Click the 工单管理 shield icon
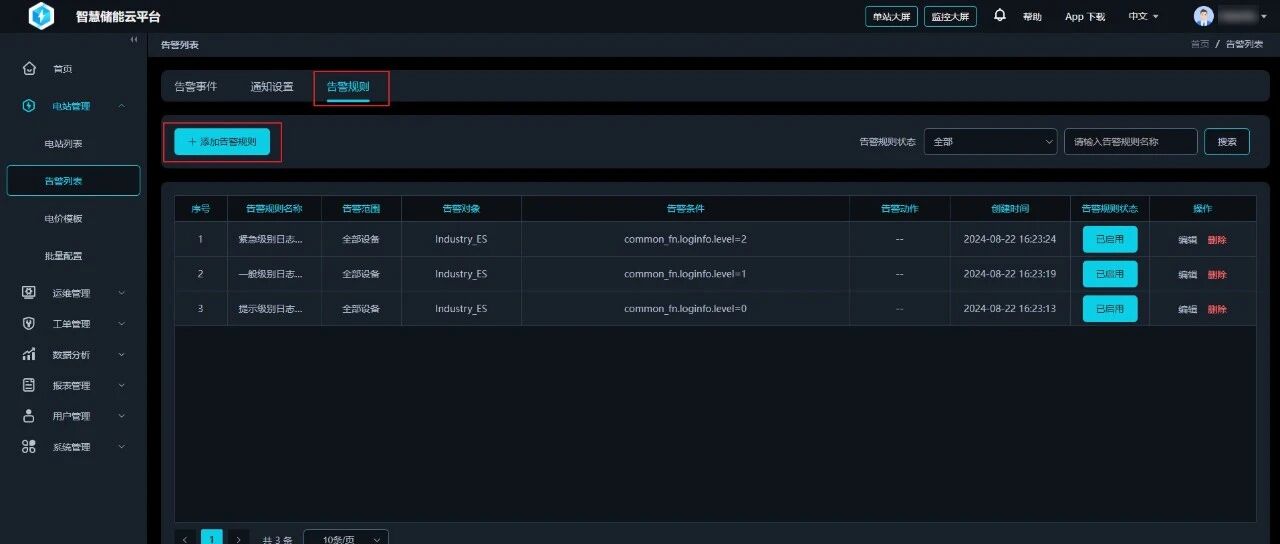 (x=29, y=324)
